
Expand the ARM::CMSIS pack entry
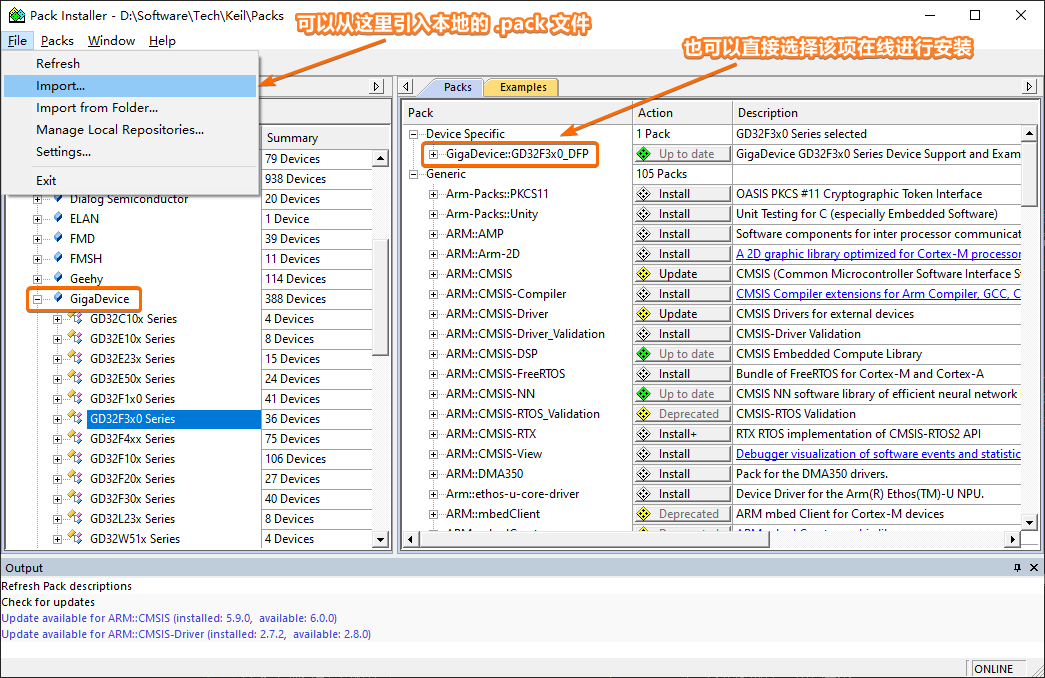pos(433,274)
